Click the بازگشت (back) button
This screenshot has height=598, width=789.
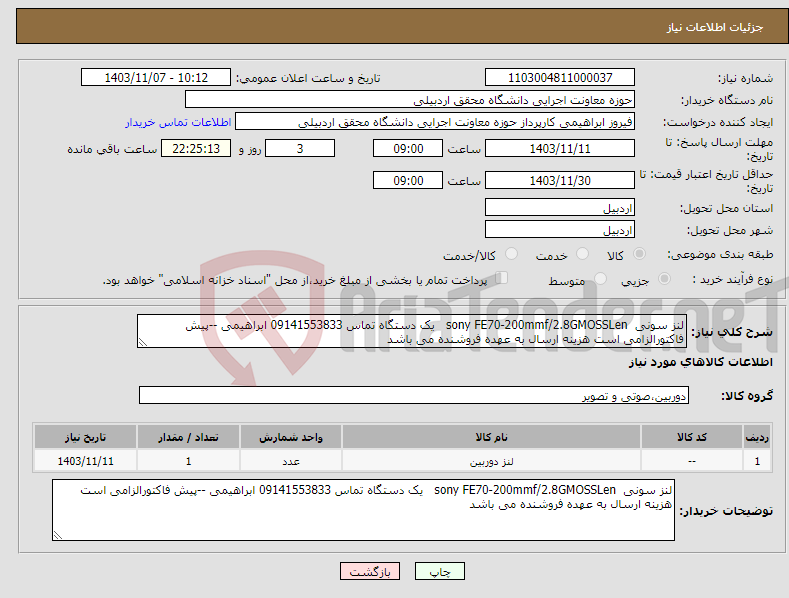click(370, 571)
